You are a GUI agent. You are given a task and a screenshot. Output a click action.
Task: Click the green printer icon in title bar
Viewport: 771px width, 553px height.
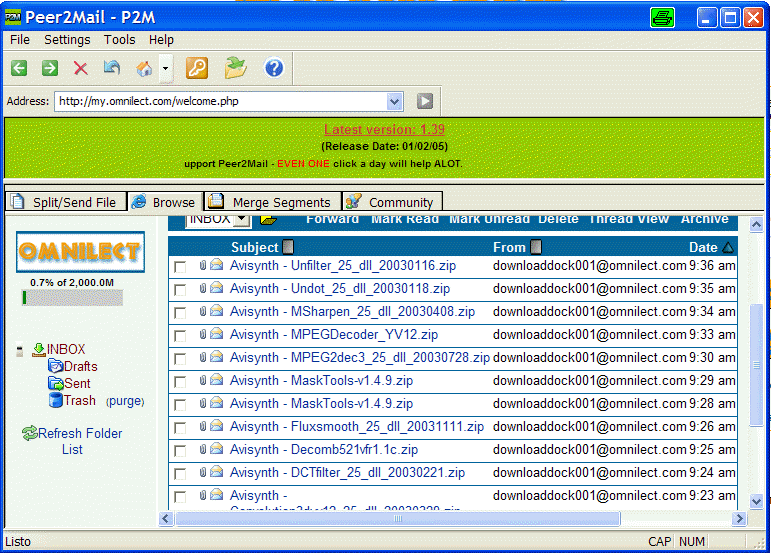coord(662,18)
